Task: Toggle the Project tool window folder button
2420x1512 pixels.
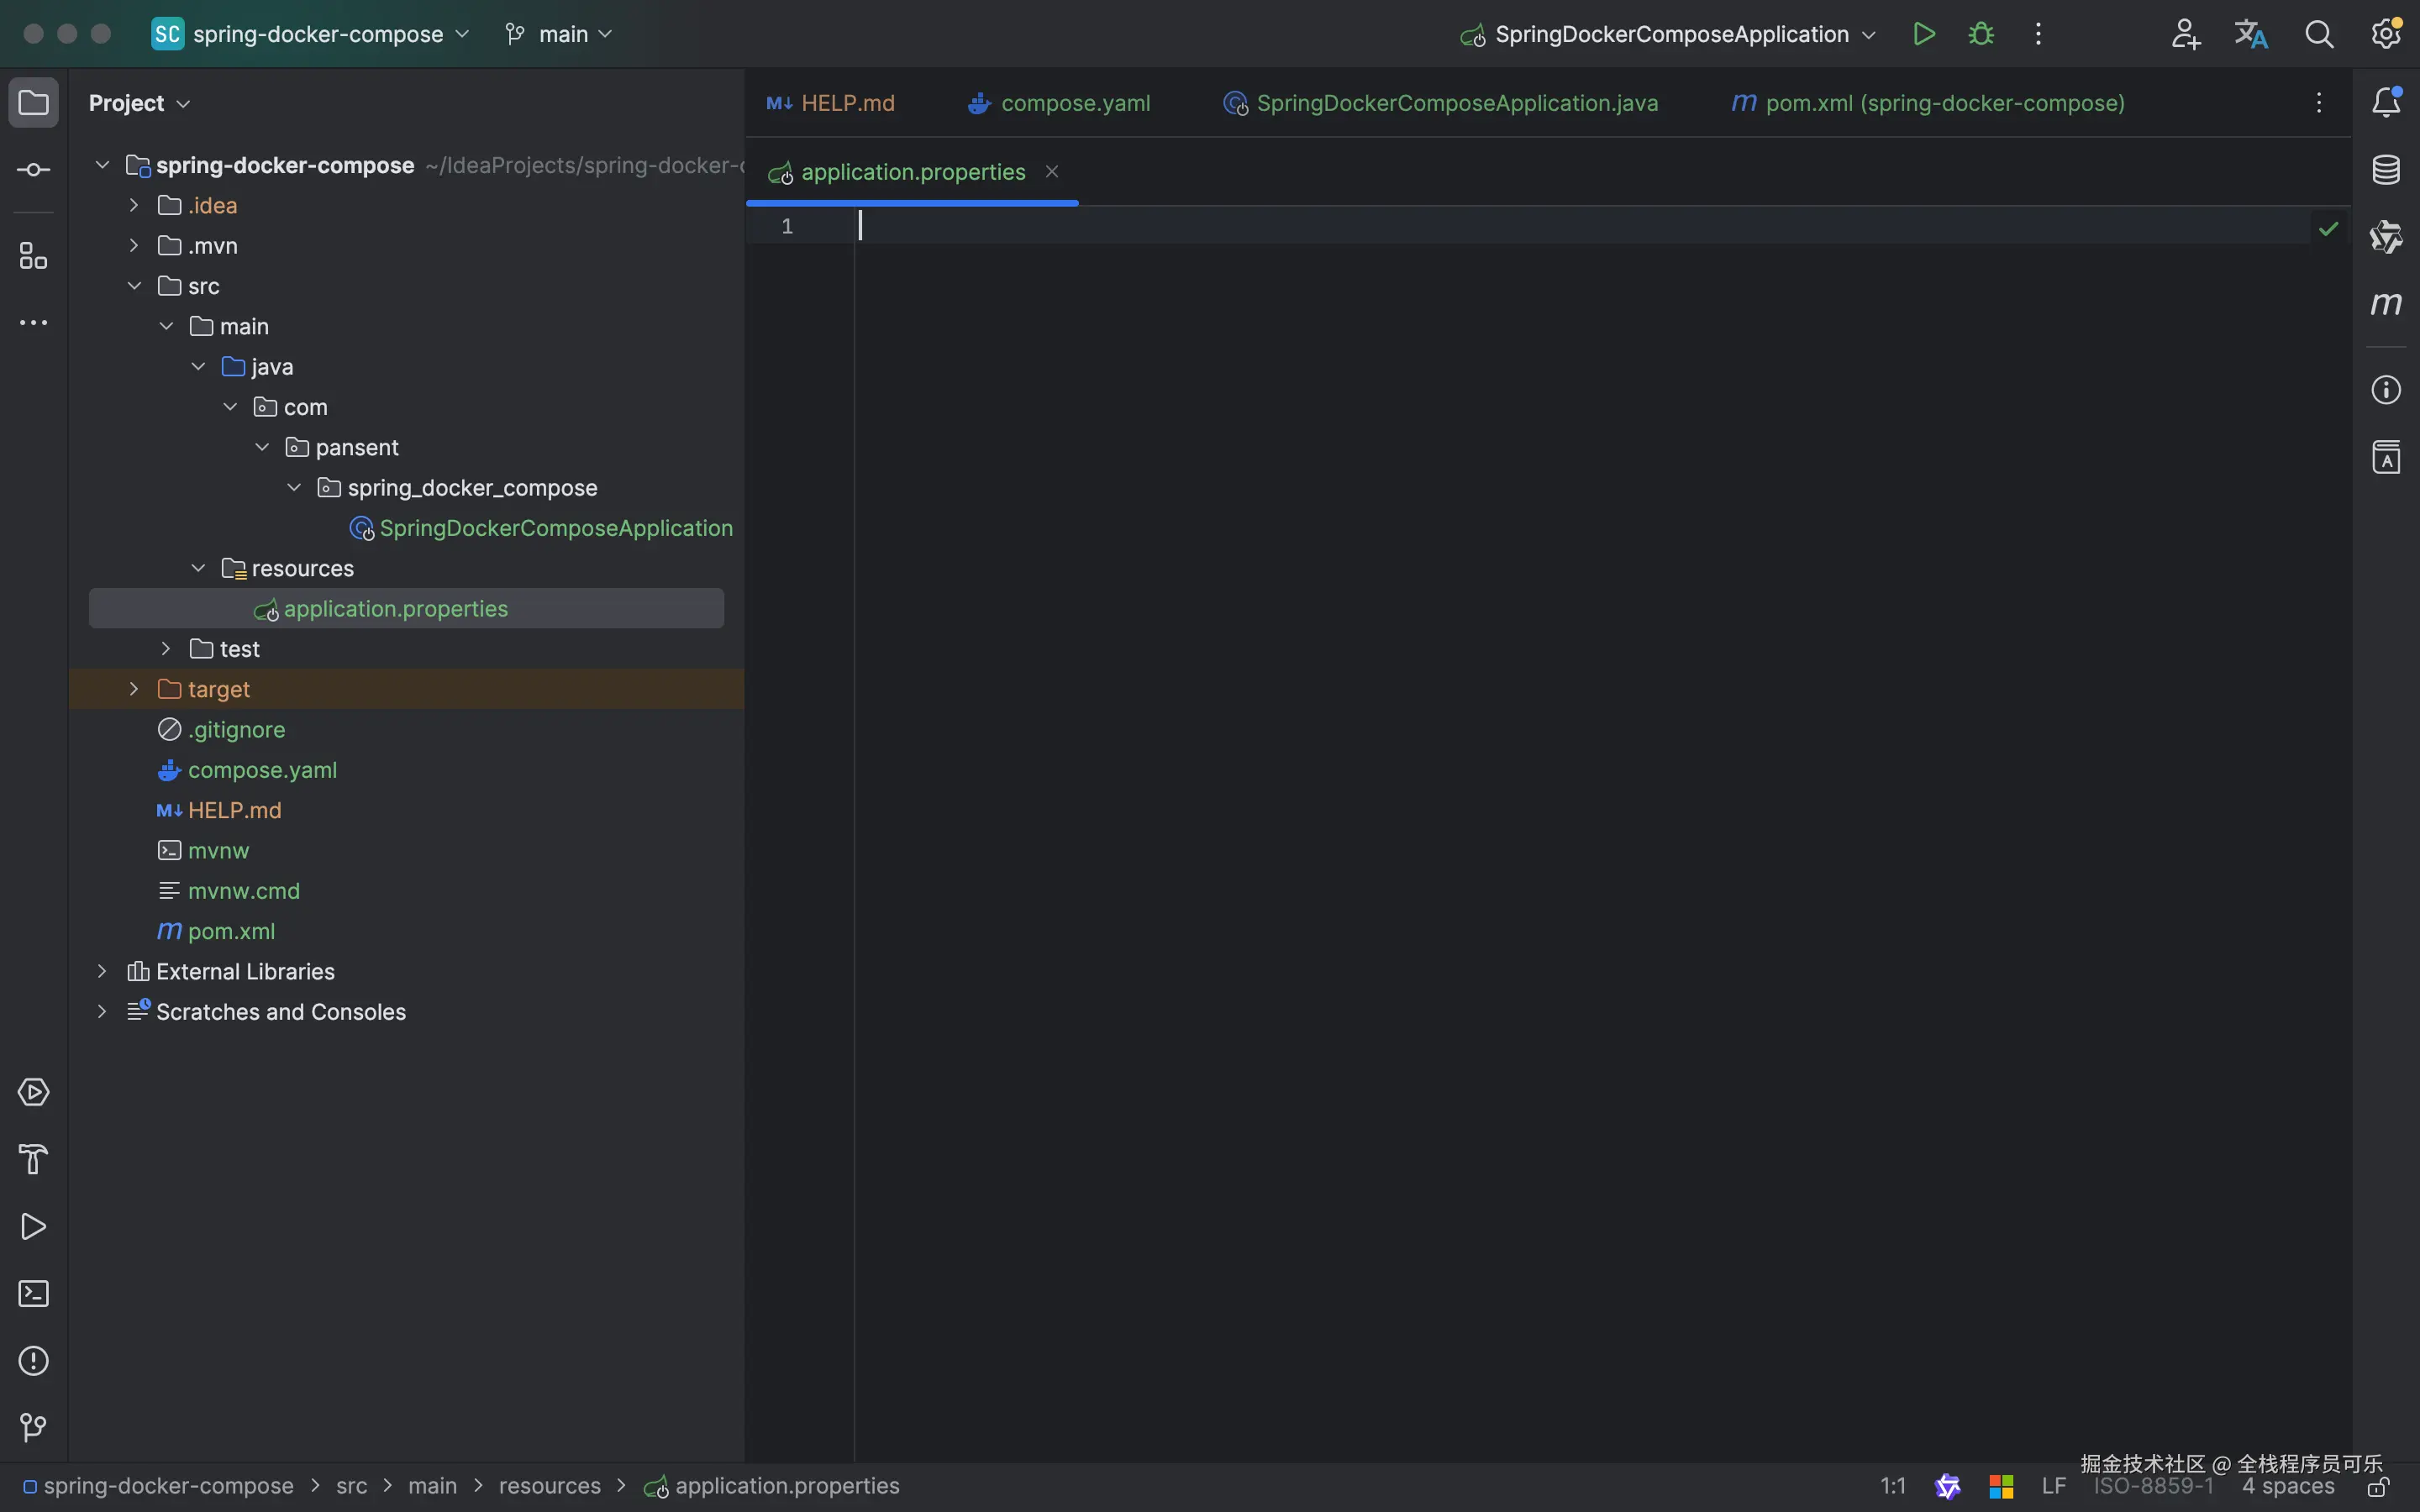Action: click(33, 103)
